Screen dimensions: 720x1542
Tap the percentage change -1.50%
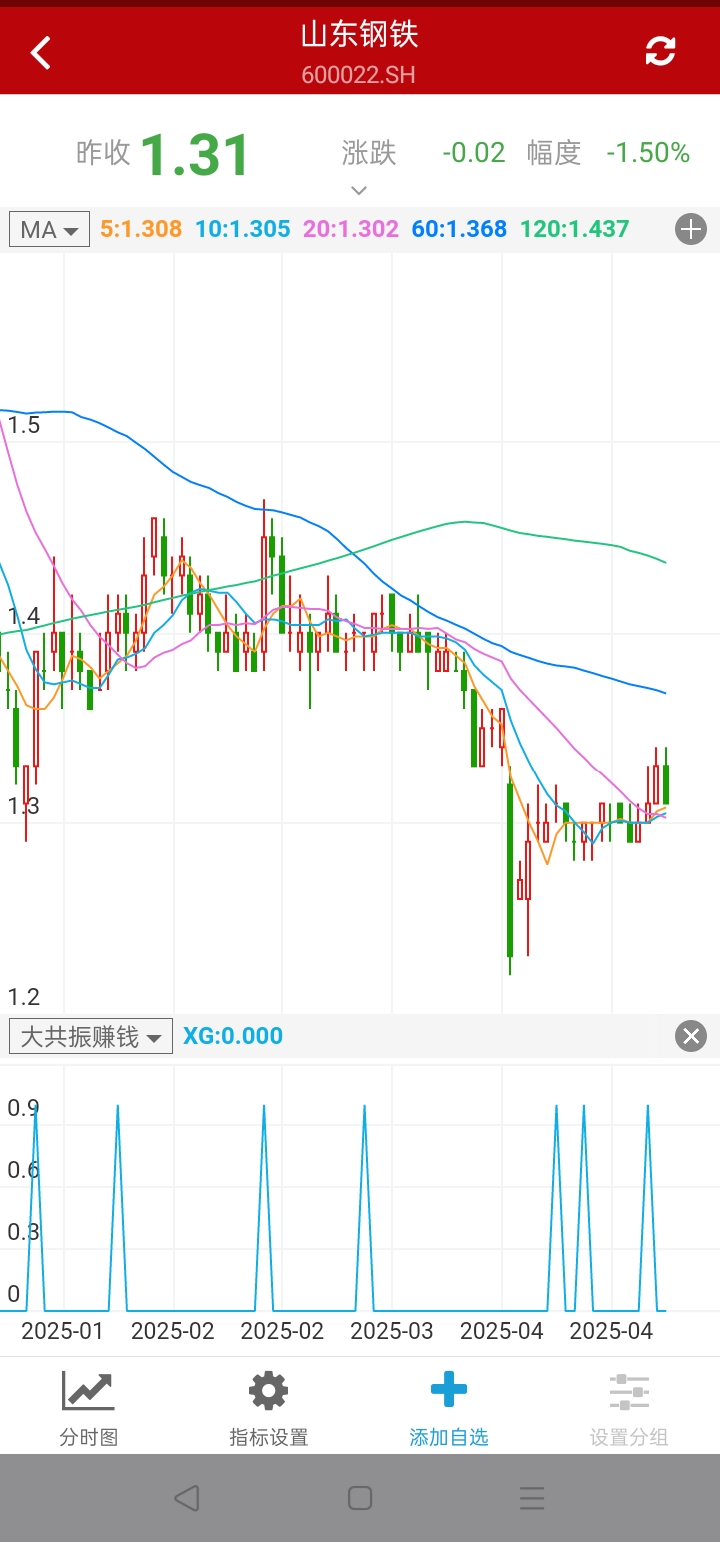pos(648,153)
